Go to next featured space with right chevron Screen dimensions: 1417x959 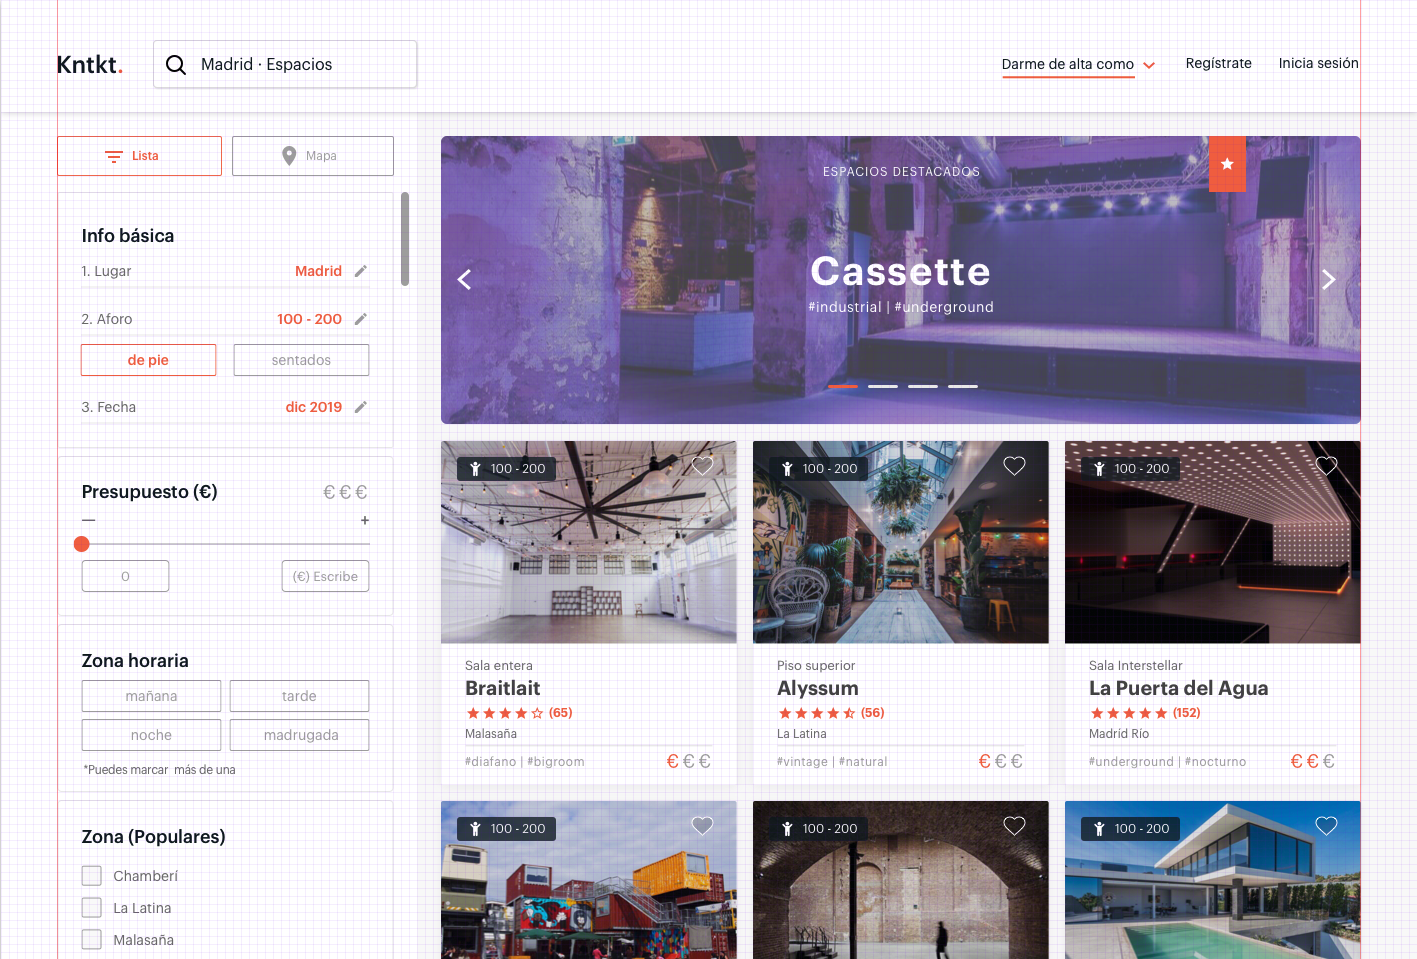click(1328, 280)
